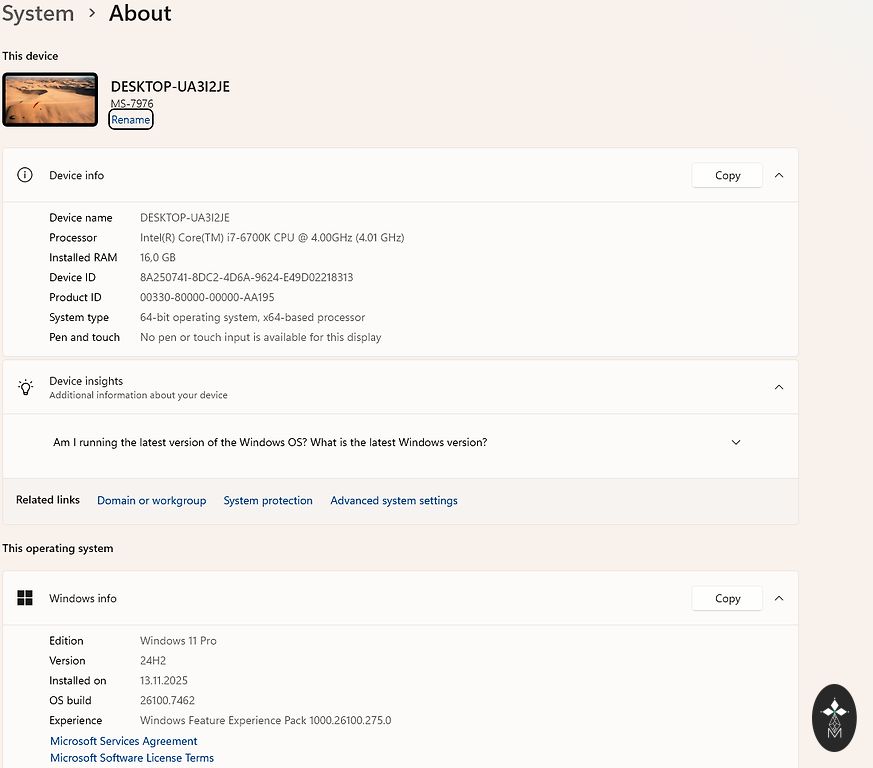Open the Domain or workgroup link

click(151, 500)
